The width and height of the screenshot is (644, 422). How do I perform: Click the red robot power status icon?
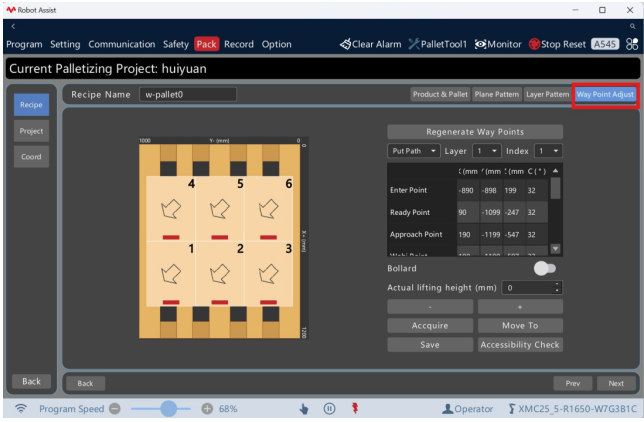tap(355, 408)
